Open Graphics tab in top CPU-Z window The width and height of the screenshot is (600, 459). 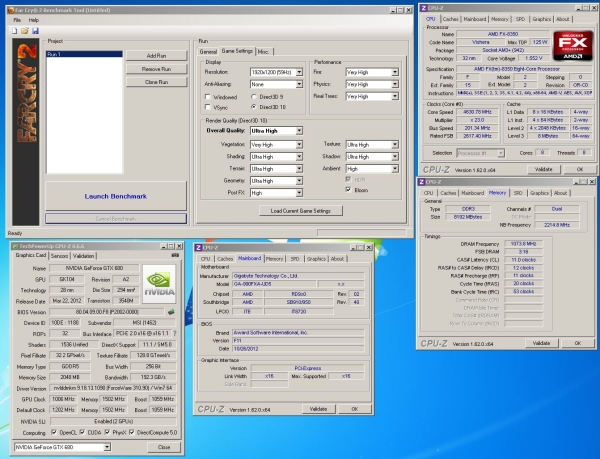(x=541, y=19)
